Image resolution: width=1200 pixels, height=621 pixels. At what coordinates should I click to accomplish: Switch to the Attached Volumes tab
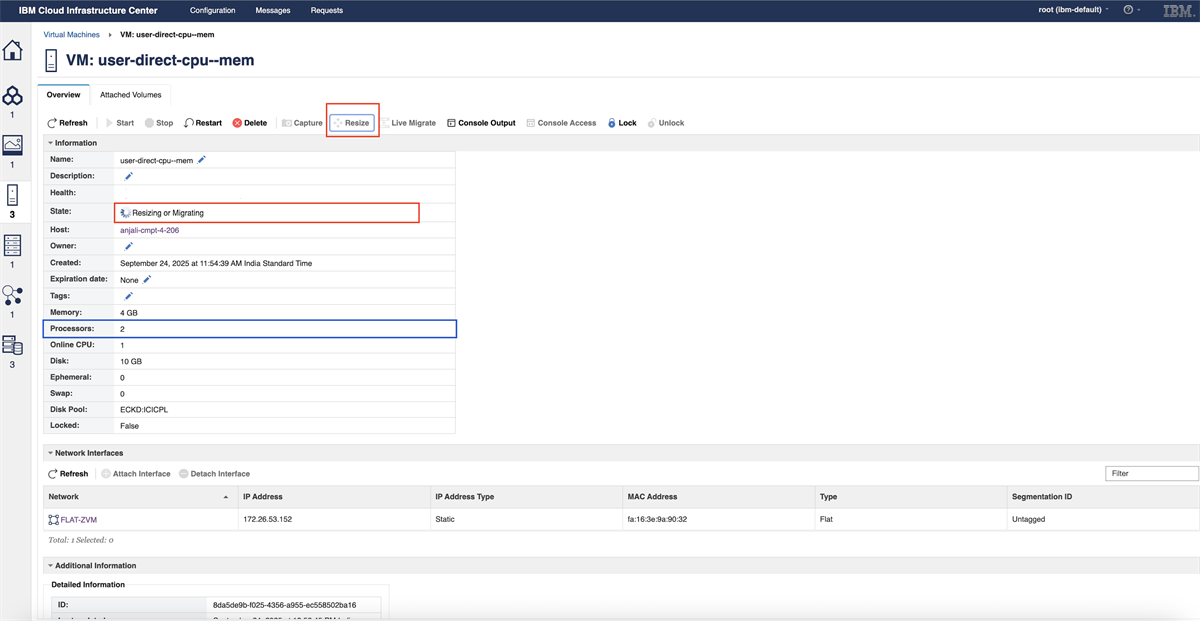coord(130,95)
